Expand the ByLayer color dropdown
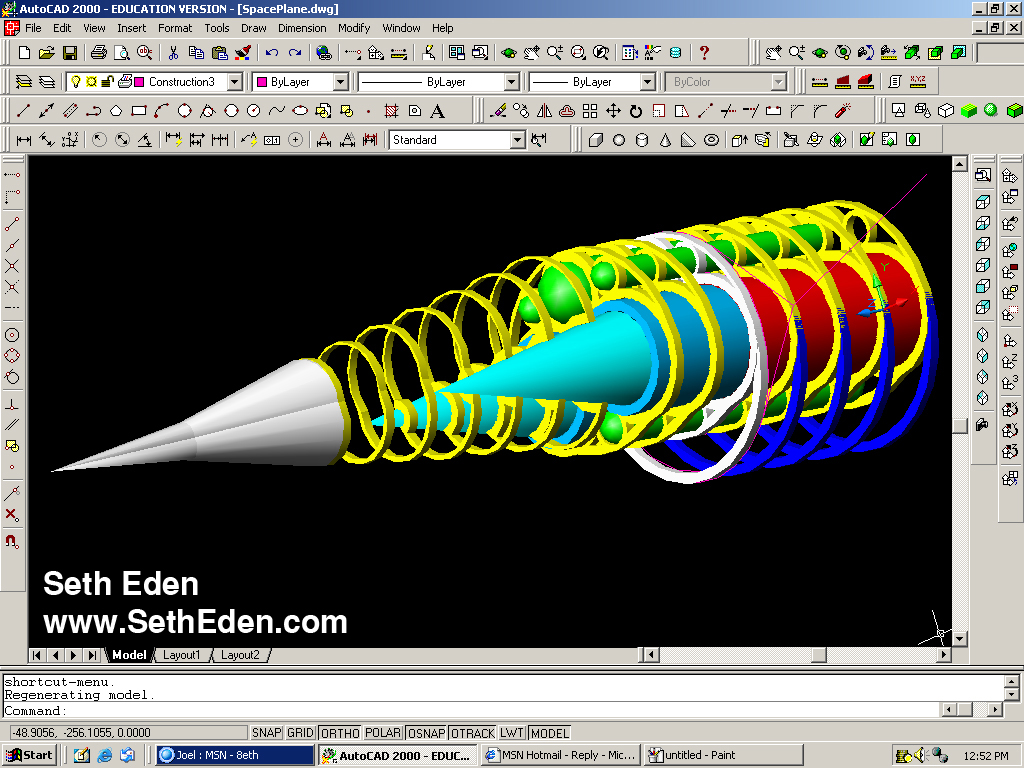Image resolution: width=1024 pixels, height=768 pixels. coord(340,82)
